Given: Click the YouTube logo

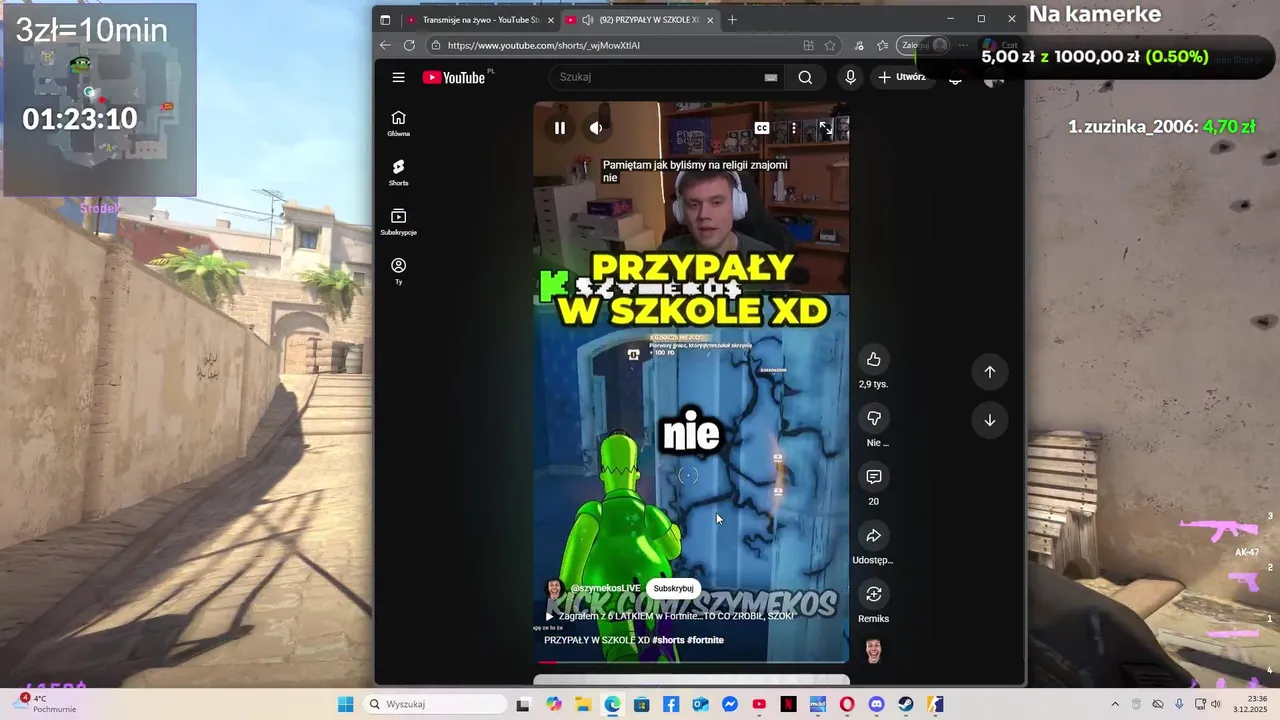Looking at the screenshot, I should [x=454, y=77].
